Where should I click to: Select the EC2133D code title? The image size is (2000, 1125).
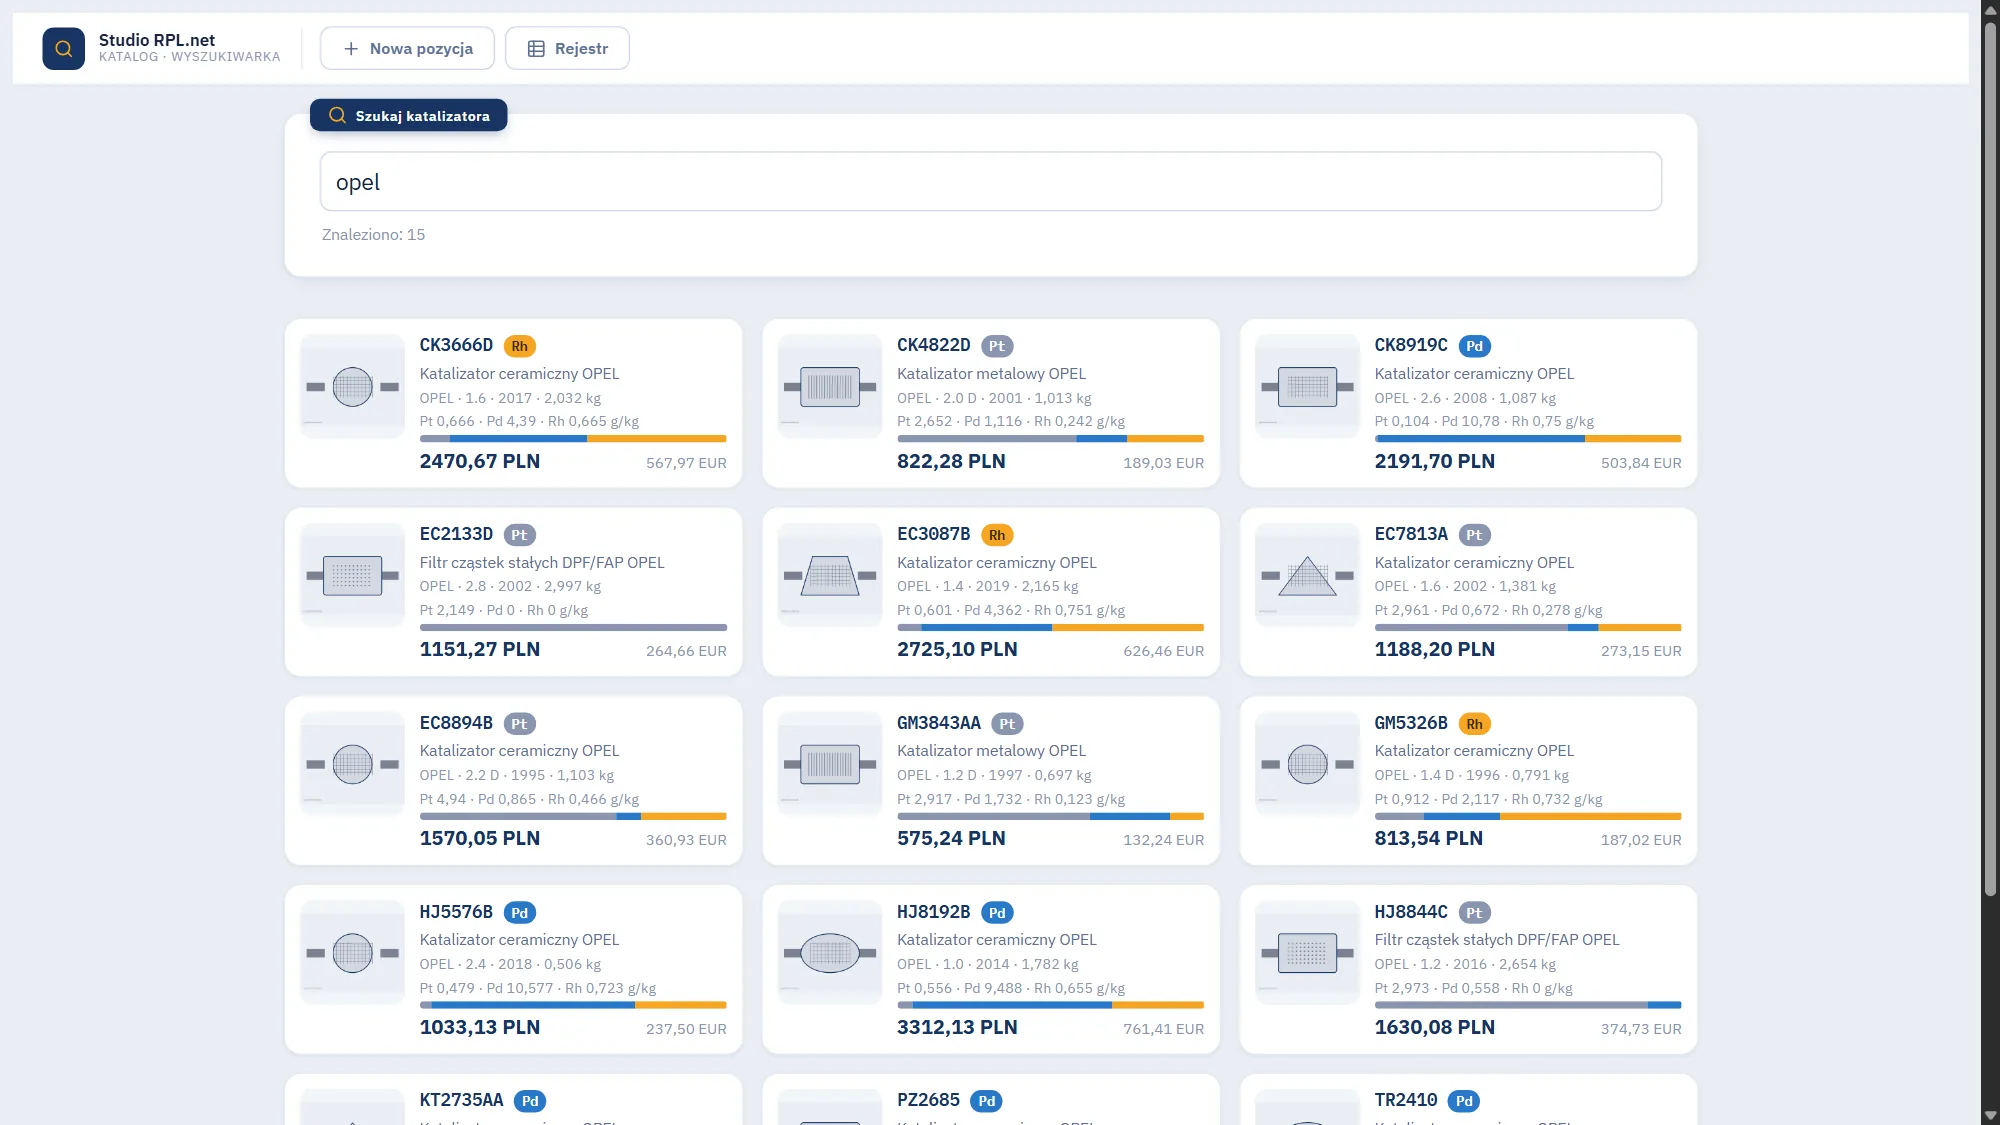pos(456,534)
